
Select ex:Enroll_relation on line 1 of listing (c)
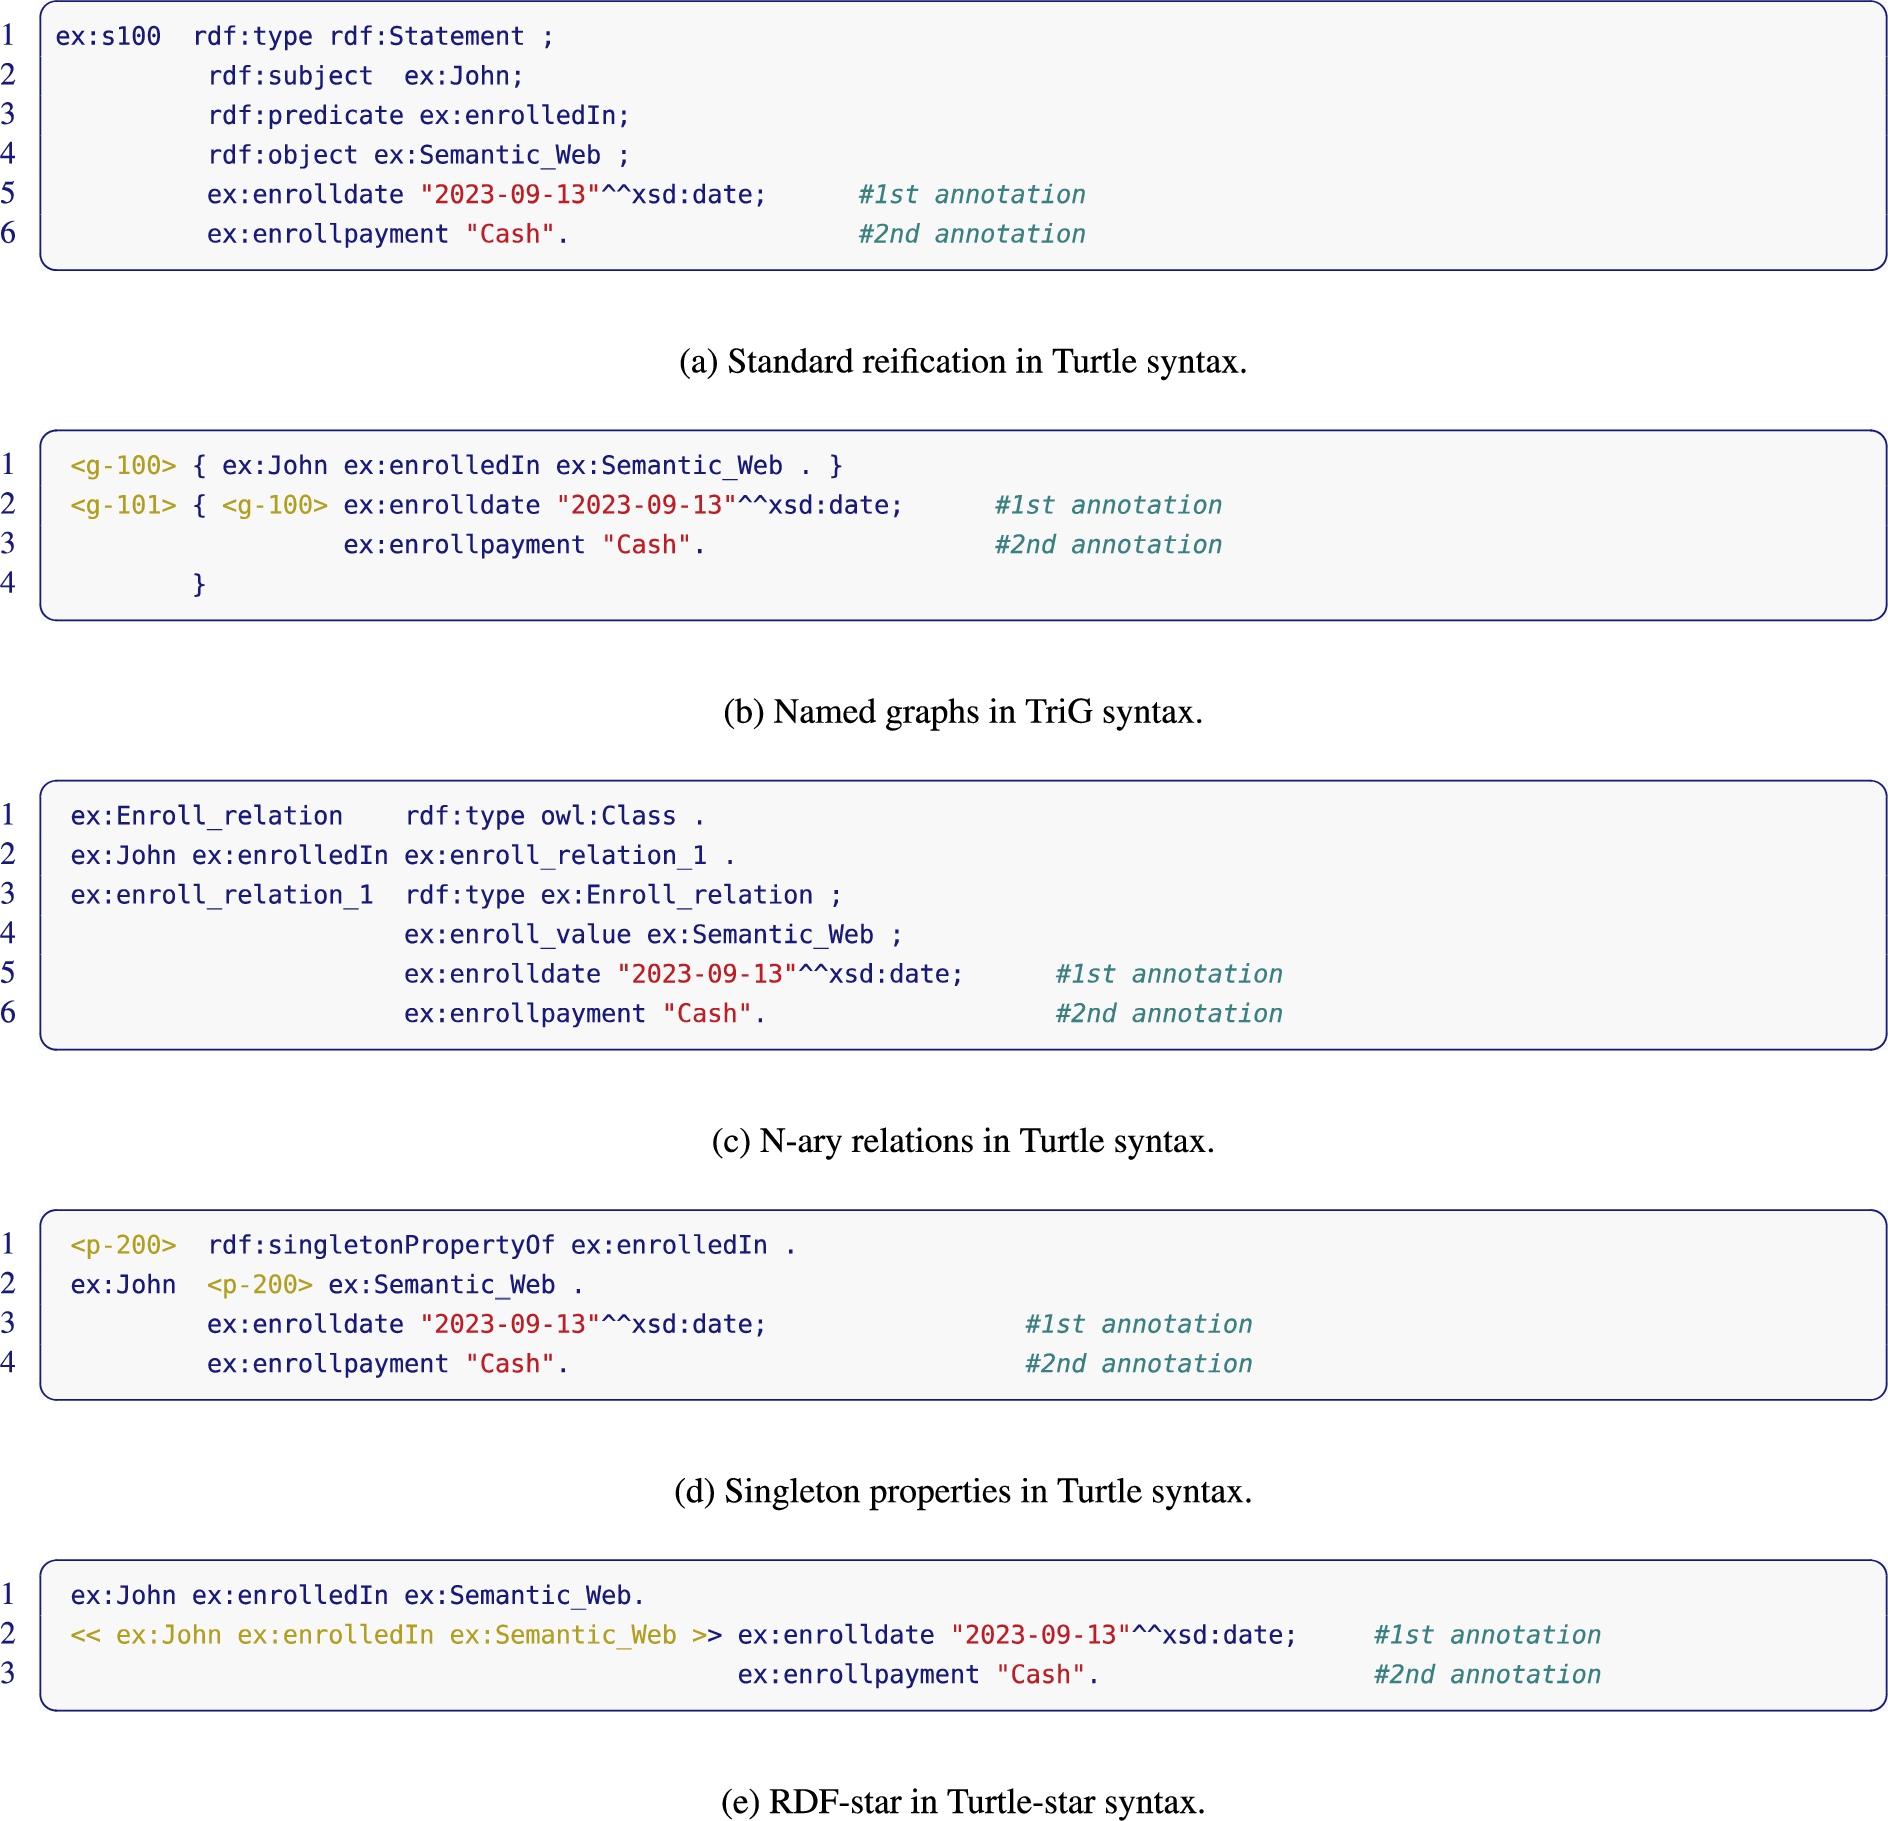tap(207, 816)
